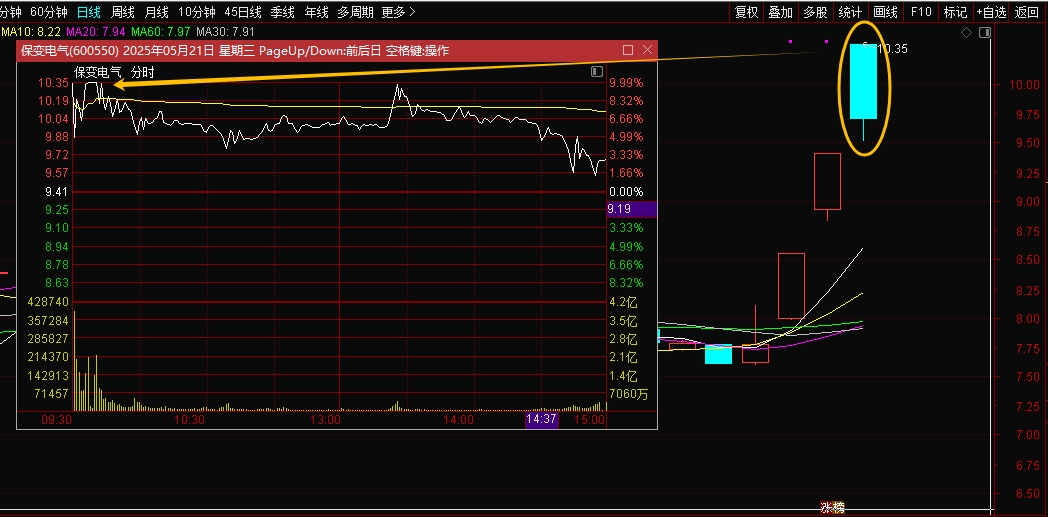Click the MA60: 7.97 indicator label

pos(161,31)
